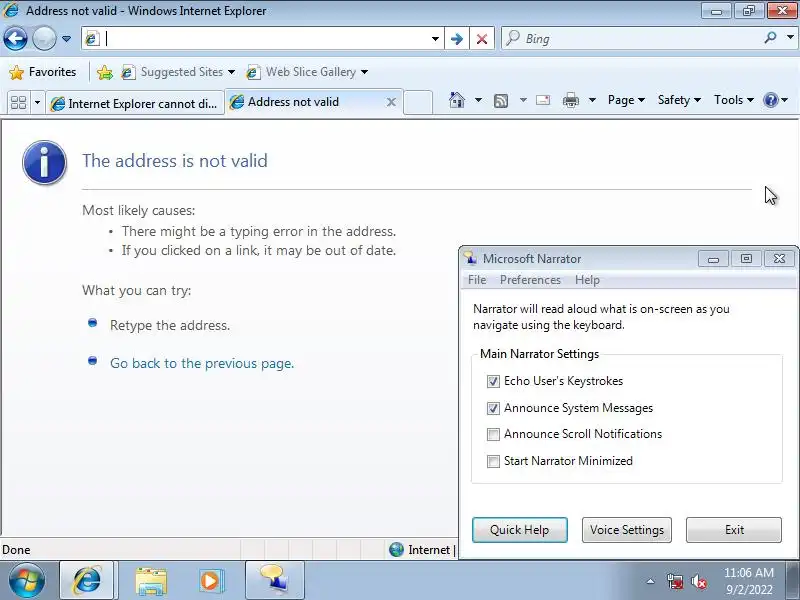Click the taskbar clock showing 11:06 AM
The height and width of the screenshot is (600, 800).
[x=748, y=581]
